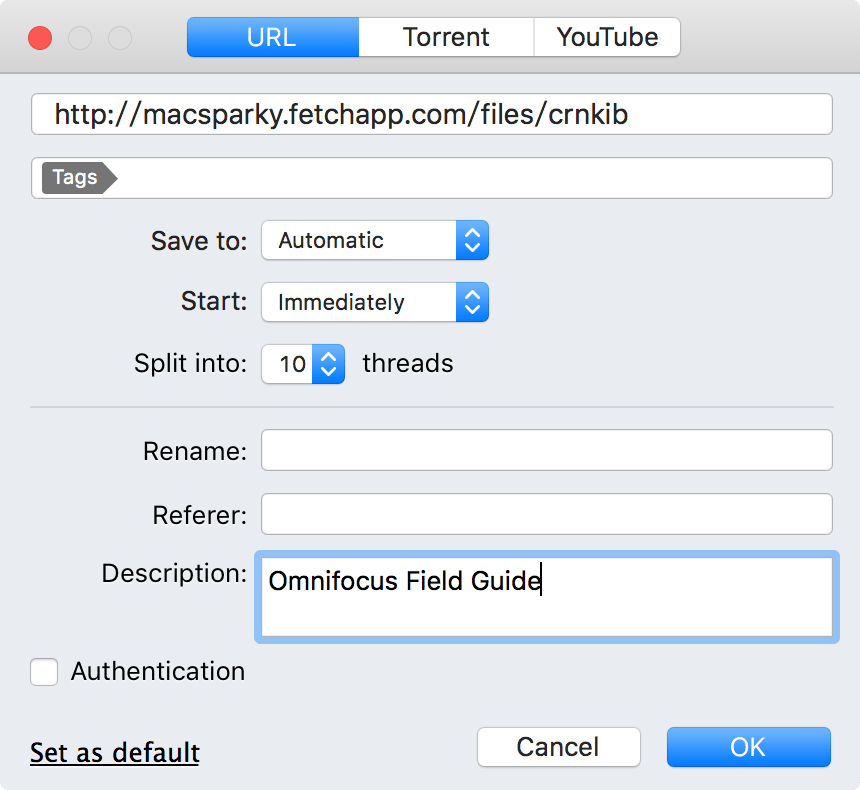Click the Set as default link
860x790 pixels.
coord(115,752)
